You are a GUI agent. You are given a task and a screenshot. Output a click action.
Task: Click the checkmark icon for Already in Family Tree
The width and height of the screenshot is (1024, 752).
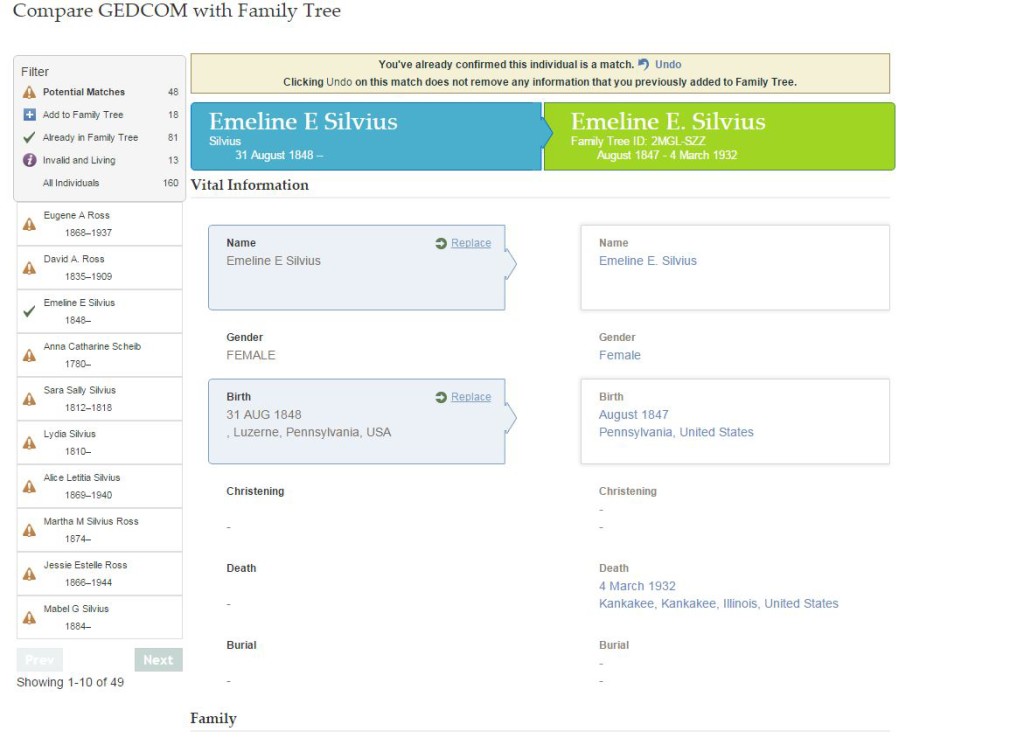click(x=29, y=138)
